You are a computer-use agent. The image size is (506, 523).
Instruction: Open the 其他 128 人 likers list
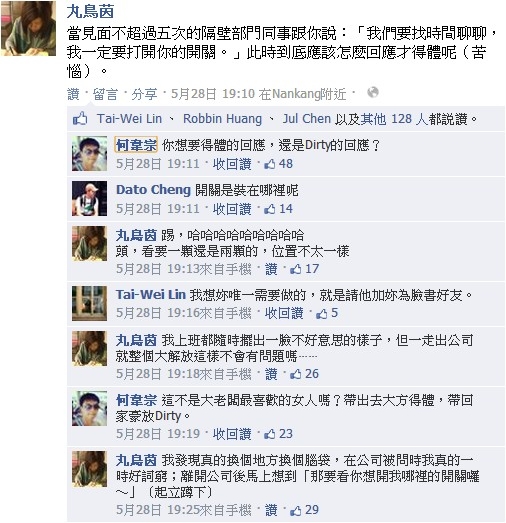[x=394, y=119]
